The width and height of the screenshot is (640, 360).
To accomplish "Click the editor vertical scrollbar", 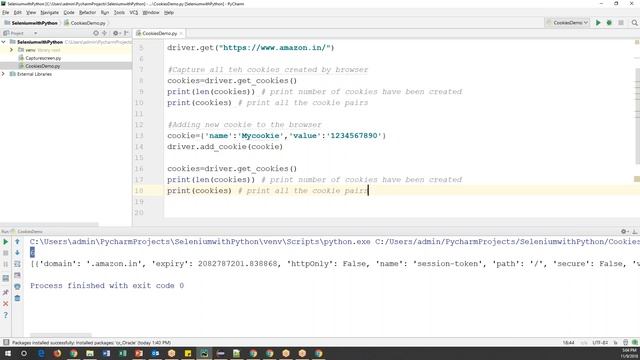I will 638,116.
